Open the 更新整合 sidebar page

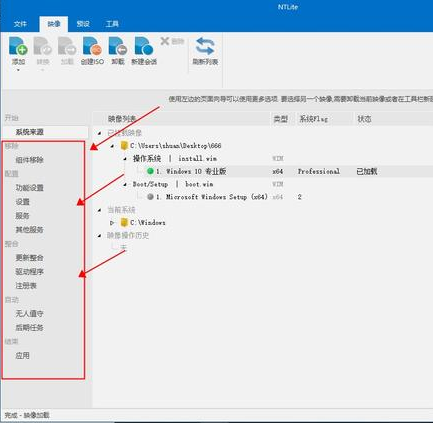30,258
